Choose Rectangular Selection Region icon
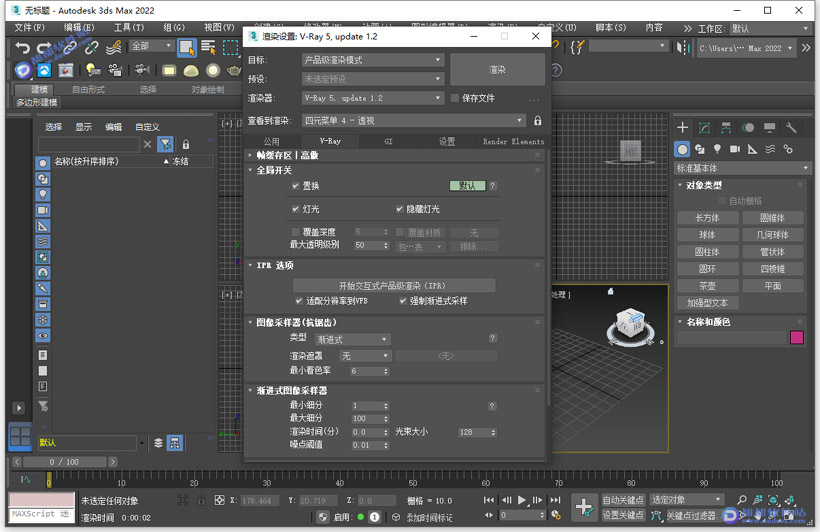820x532 pixels. [230, 48]
